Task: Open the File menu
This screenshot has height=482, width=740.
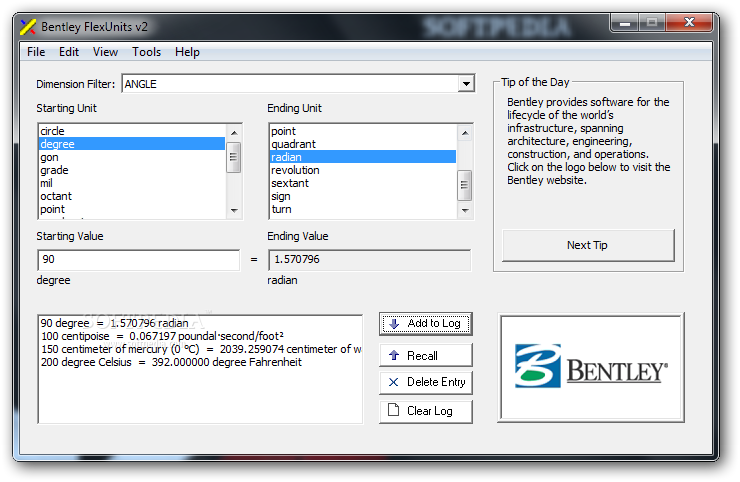Action: 36,52
